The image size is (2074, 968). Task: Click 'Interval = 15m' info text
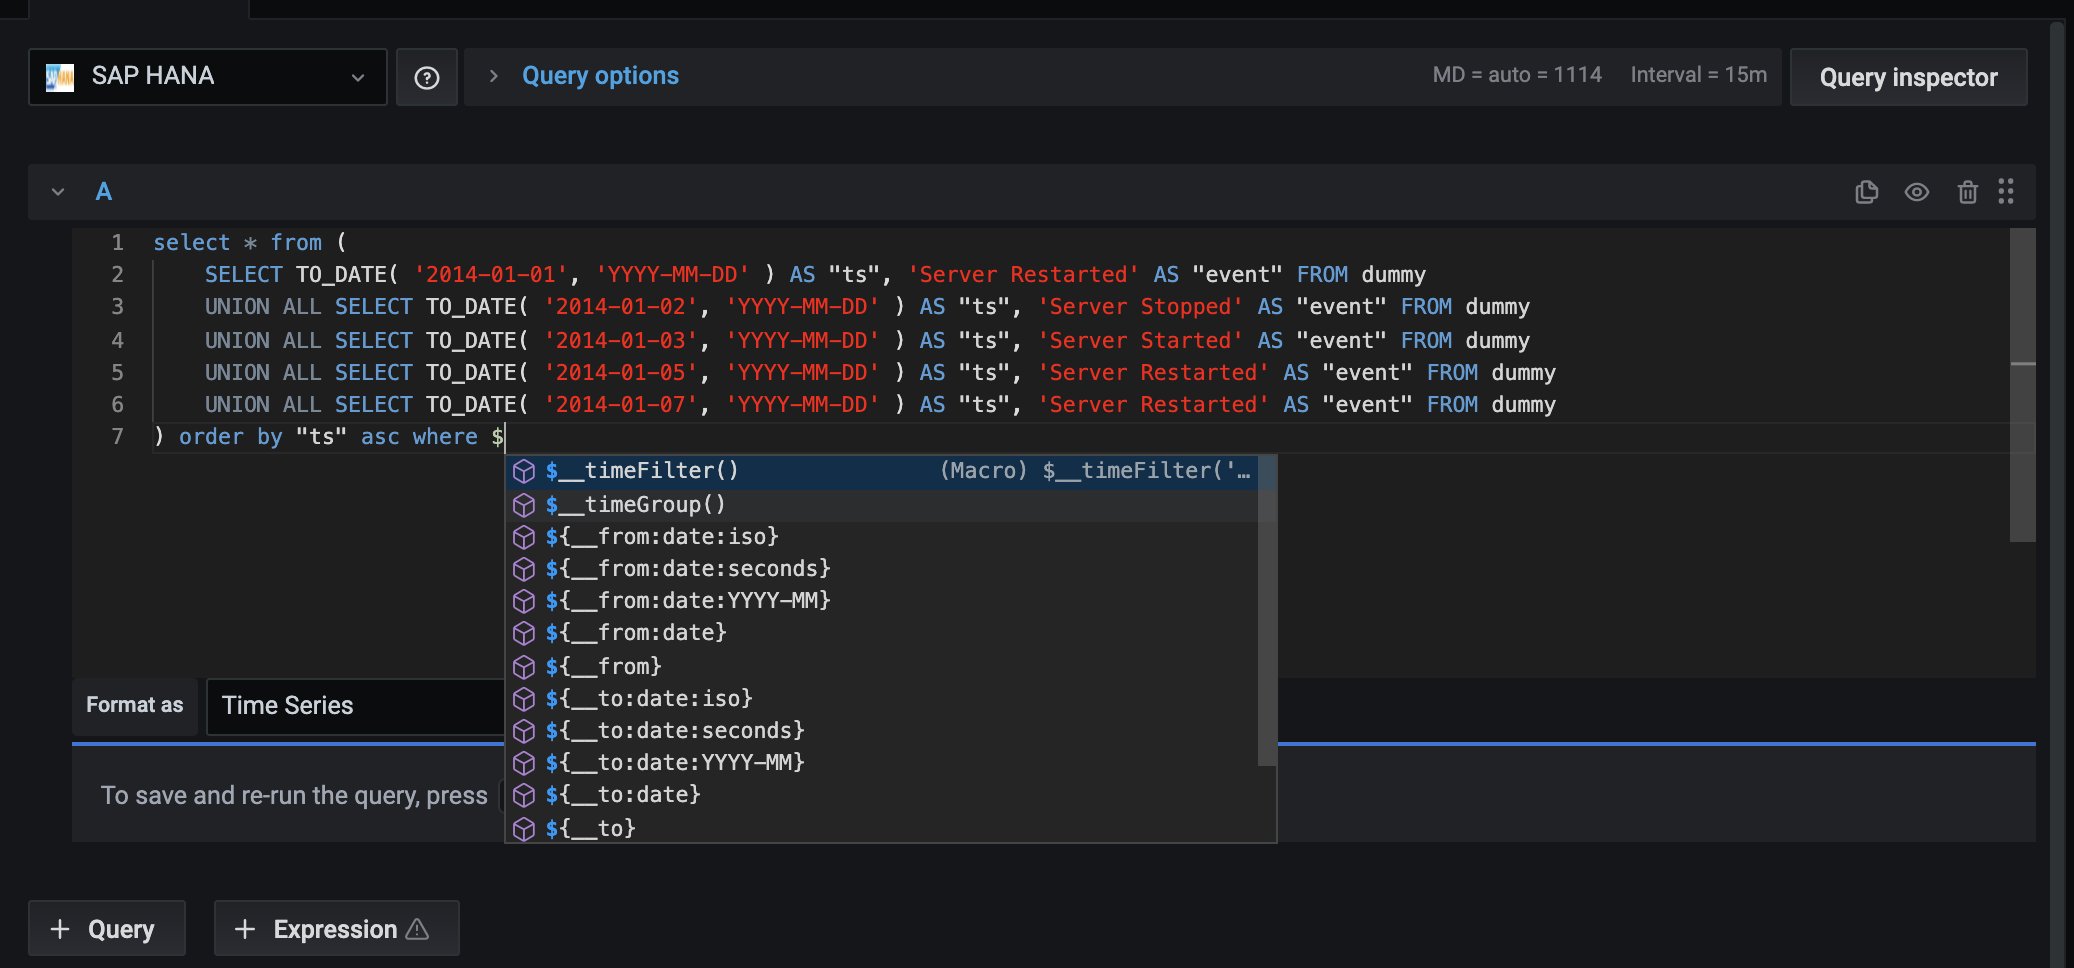pyautogui.click(x=1698, y=75)
